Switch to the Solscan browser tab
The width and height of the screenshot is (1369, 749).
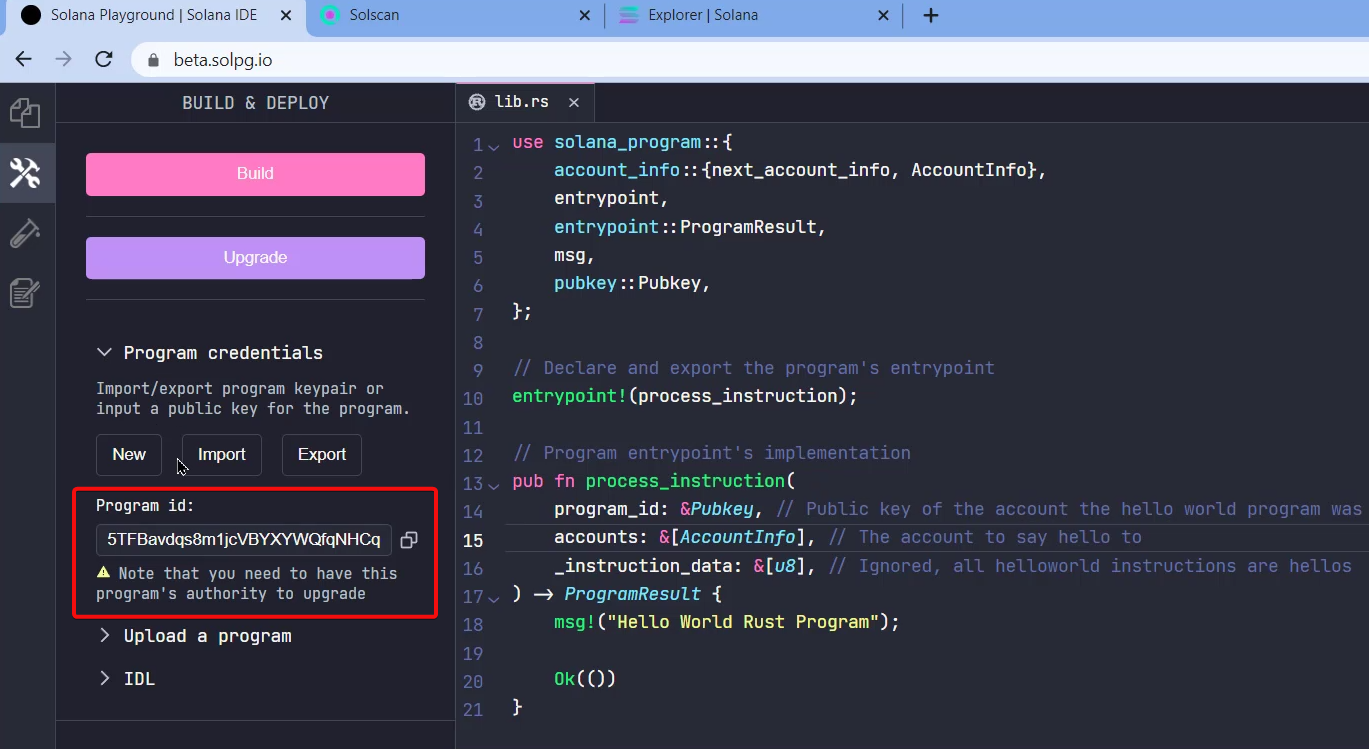click(x=455, y=16)
